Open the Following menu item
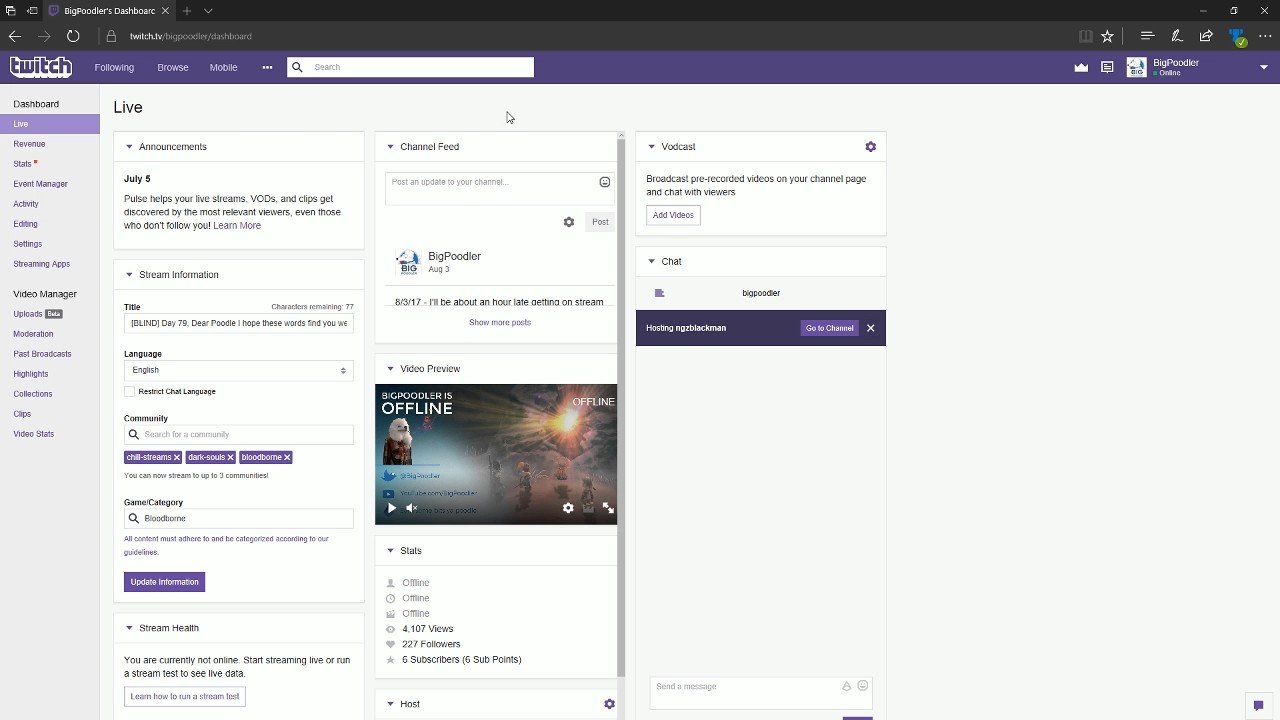 [x=114, y=67]
